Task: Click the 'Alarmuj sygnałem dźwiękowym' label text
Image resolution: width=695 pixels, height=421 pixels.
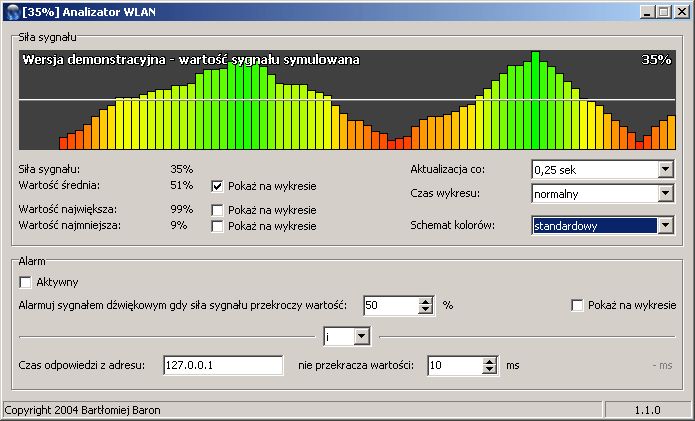Action: coord(182,305)
